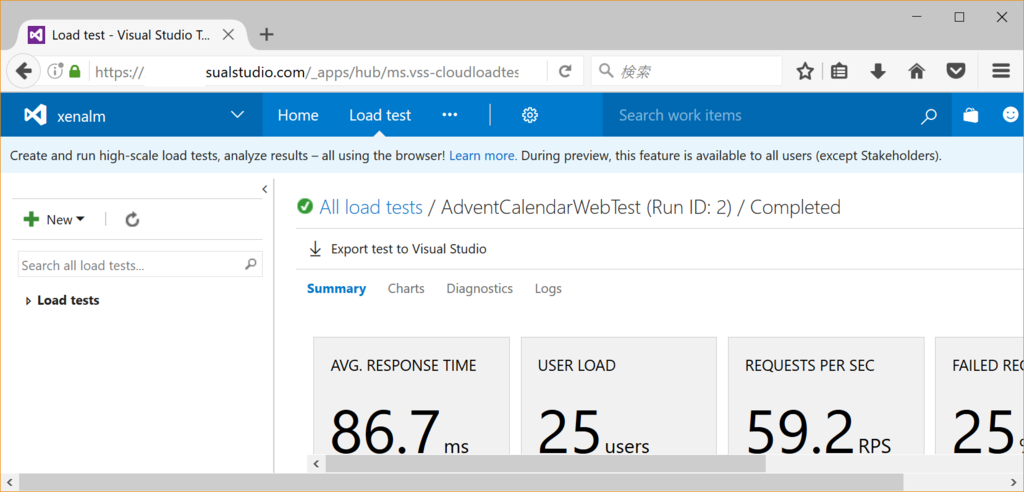Viewport: 1024px width, 492px height.
Task: Switch to the Charts tab
Action: click(406, 288)
